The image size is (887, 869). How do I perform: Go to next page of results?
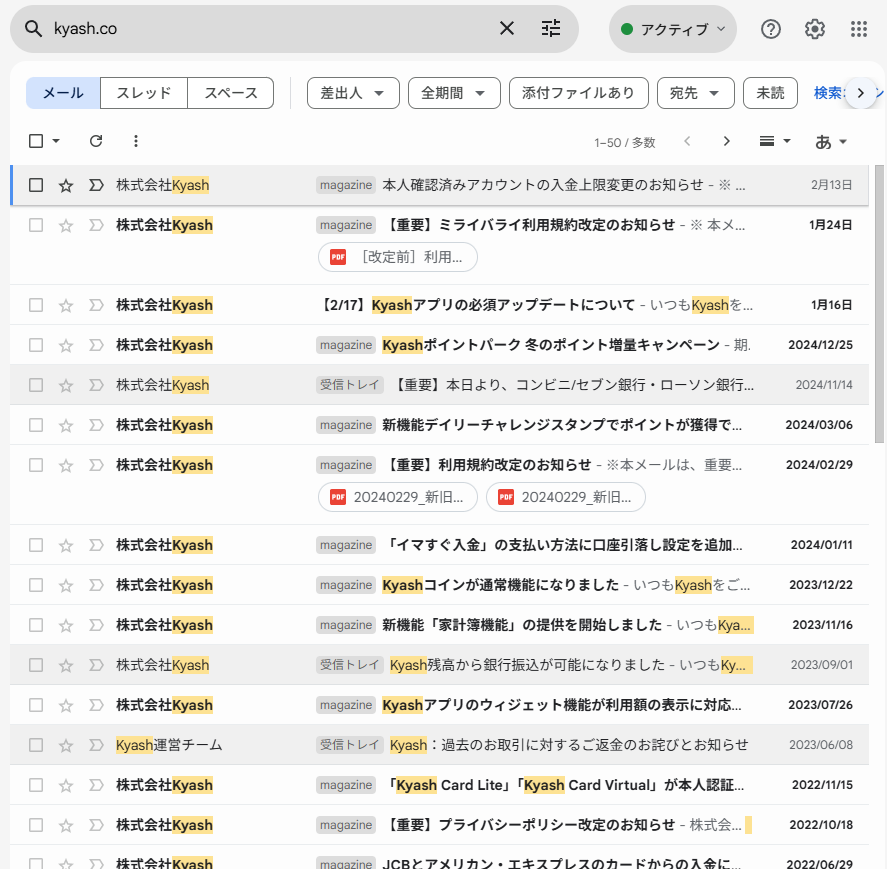coord(727,141)
